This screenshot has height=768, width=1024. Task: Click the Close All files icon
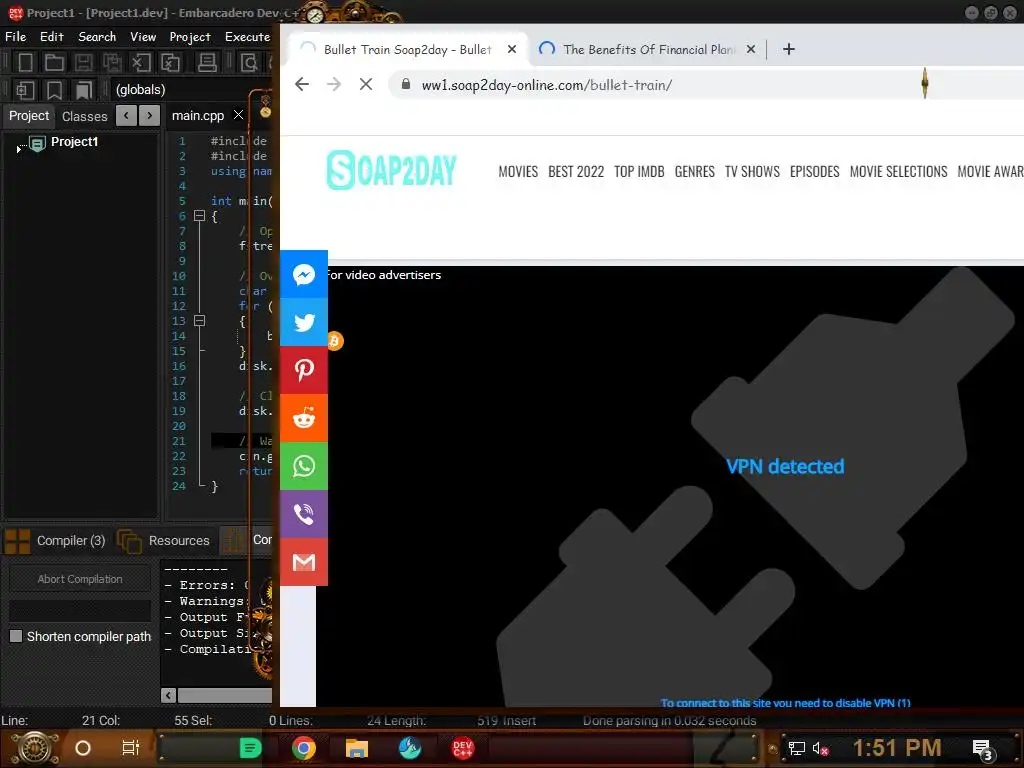click(170, 63)
